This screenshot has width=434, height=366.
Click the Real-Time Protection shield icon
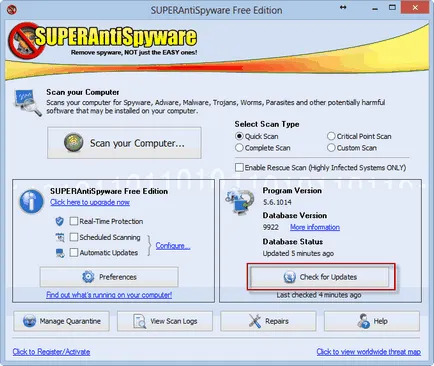tap(59, 221)
